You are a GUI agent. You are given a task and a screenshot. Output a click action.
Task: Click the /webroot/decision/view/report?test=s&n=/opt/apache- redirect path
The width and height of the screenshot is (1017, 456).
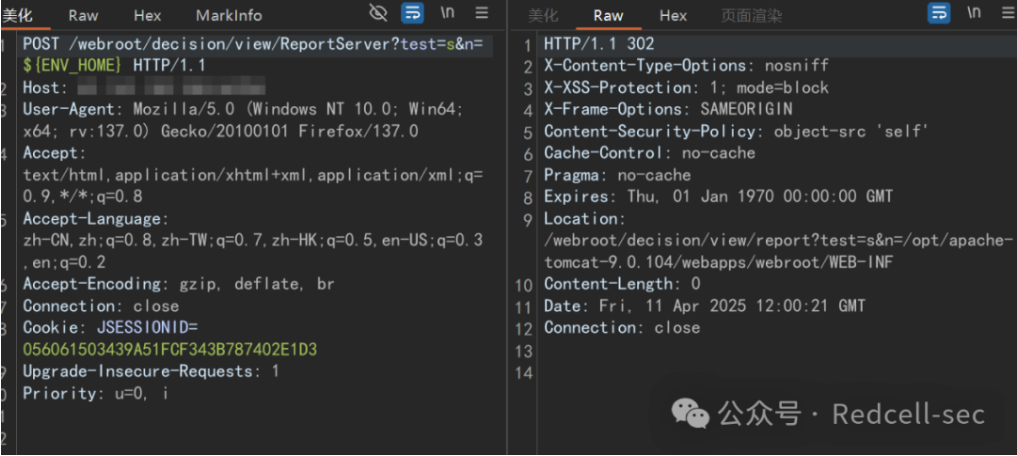pos(778,241)
